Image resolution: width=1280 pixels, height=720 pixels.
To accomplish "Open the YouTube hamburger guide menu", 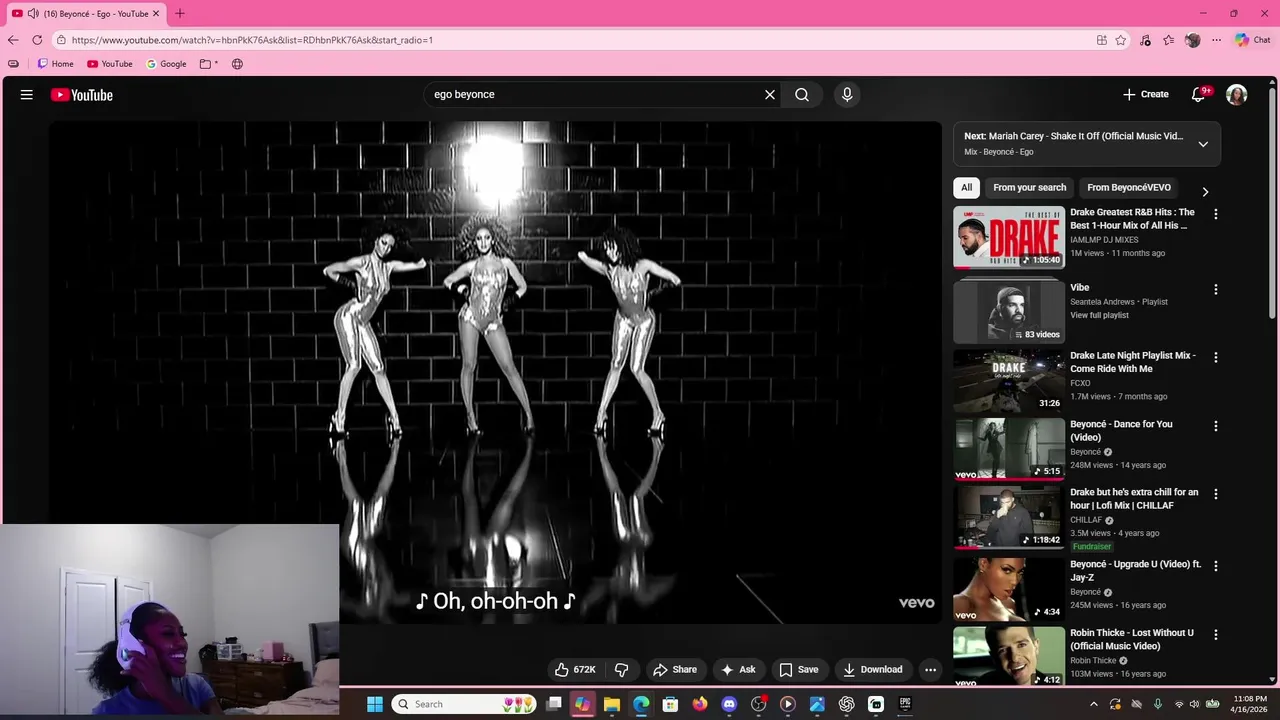I will pyautogui.click(x=27, y=95).
